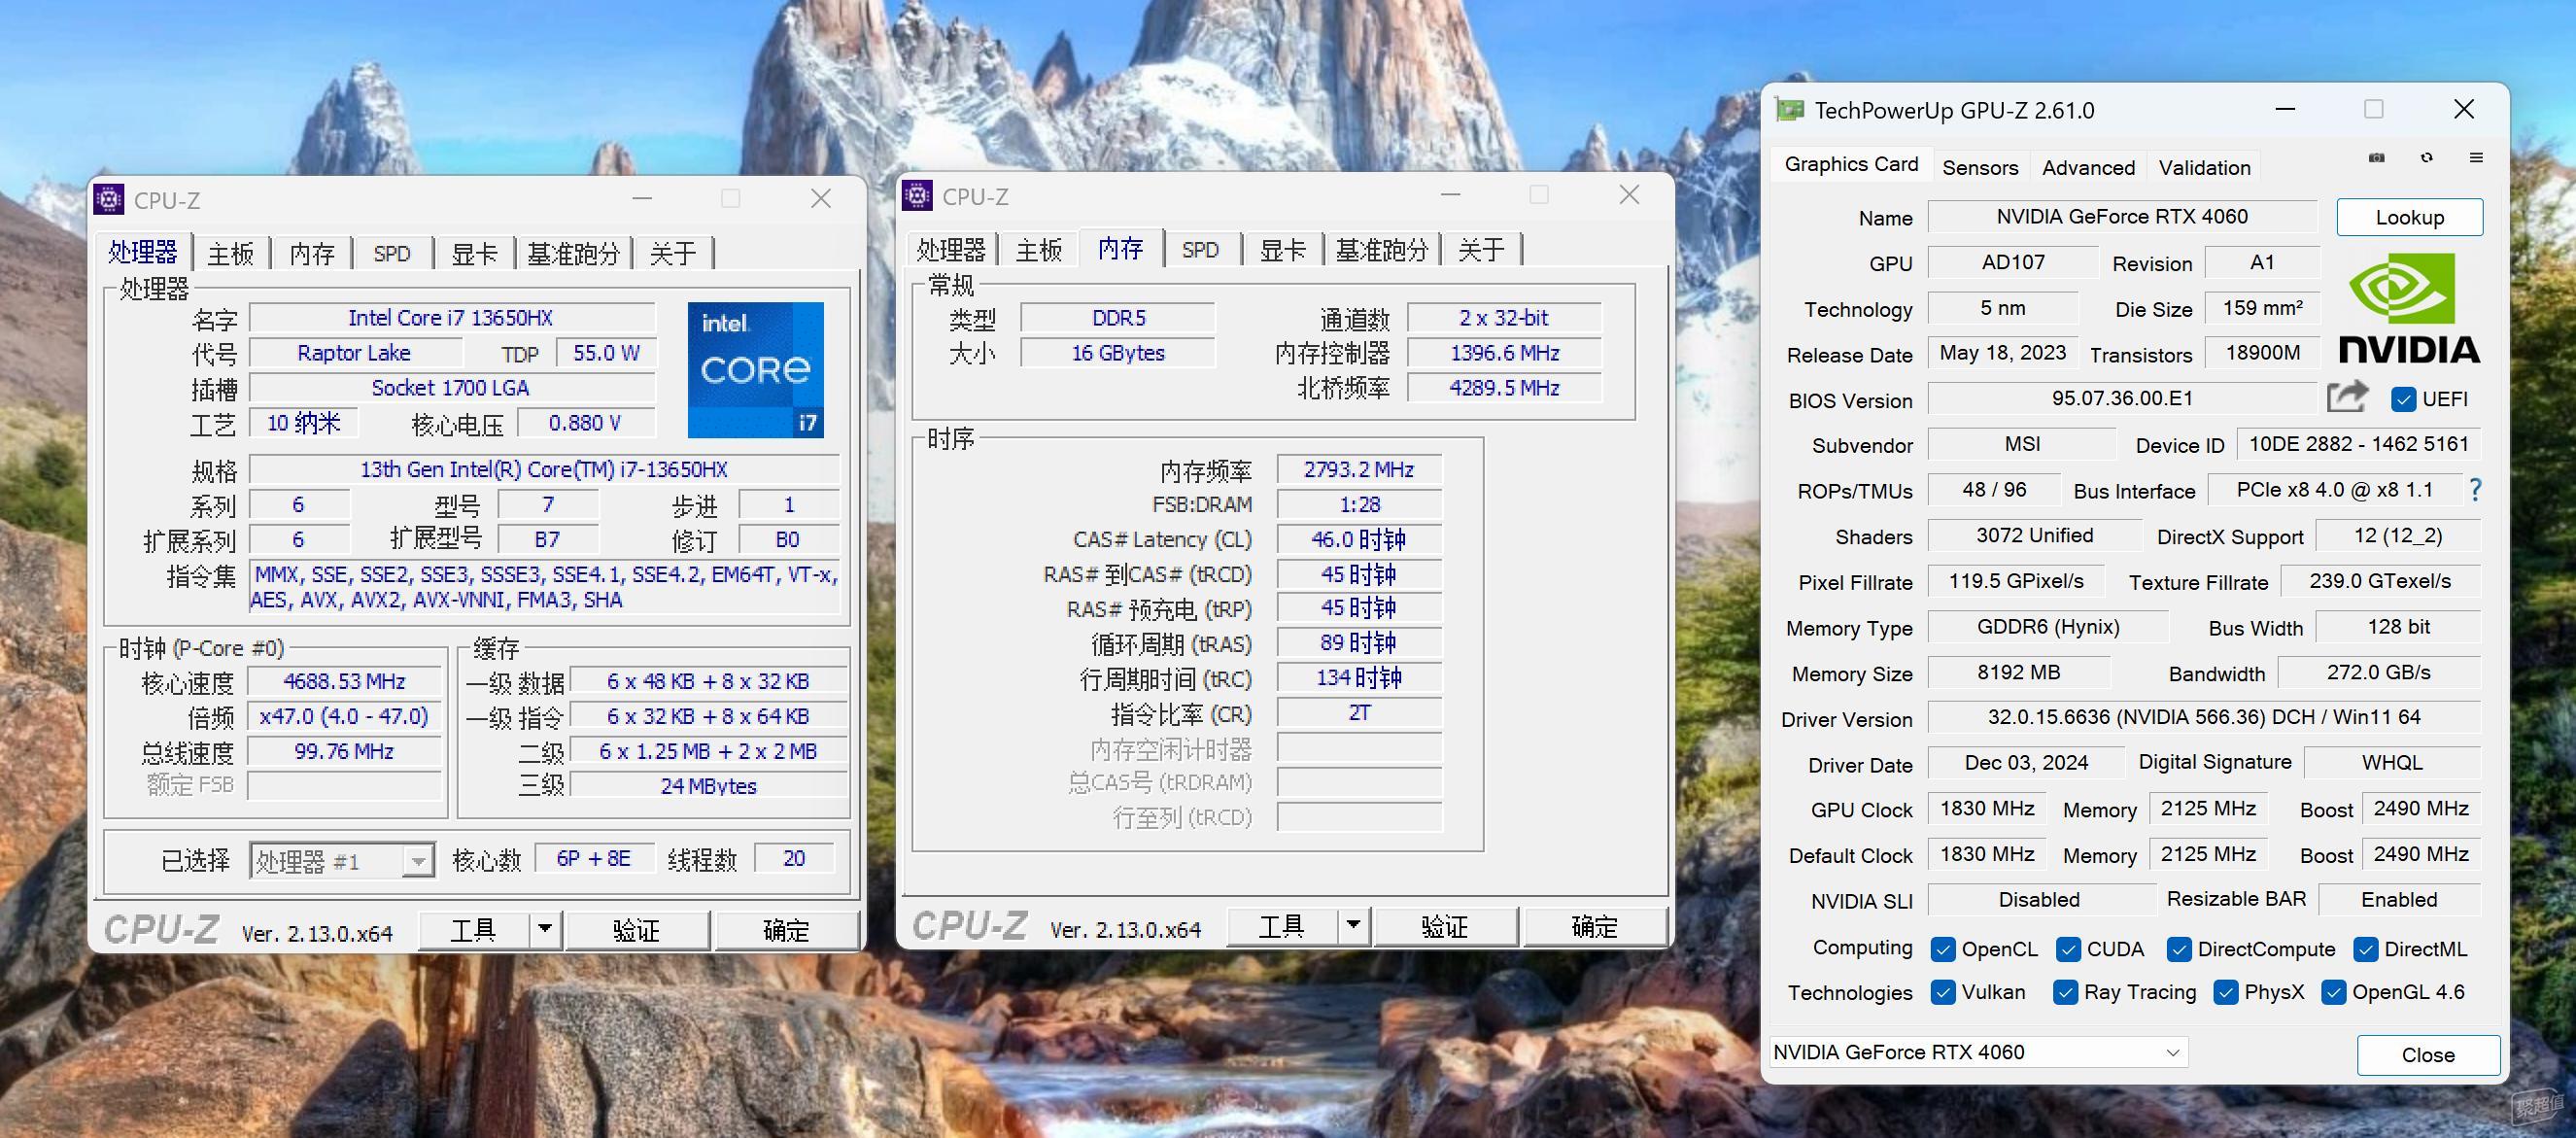The width and height of the screenshot is (2576, 1138).
Task: Click the 确定 button in the processor CPU-Z window
Action: tap(786, 930)
